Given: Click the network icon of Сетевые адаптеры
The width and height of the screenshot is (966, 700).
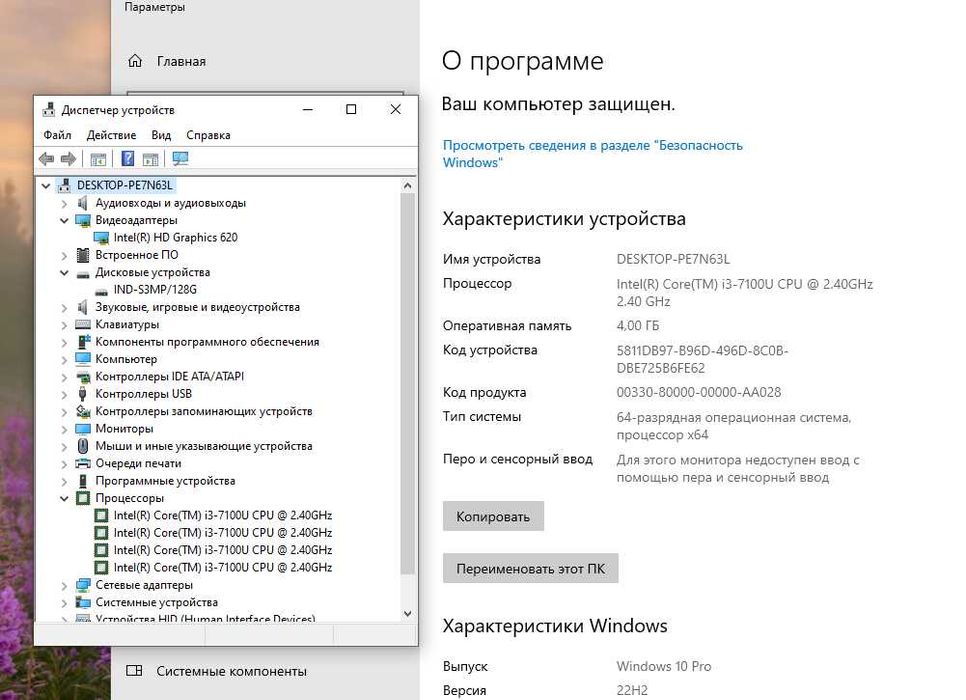Looking at the screenshot, I should (83, 585).
